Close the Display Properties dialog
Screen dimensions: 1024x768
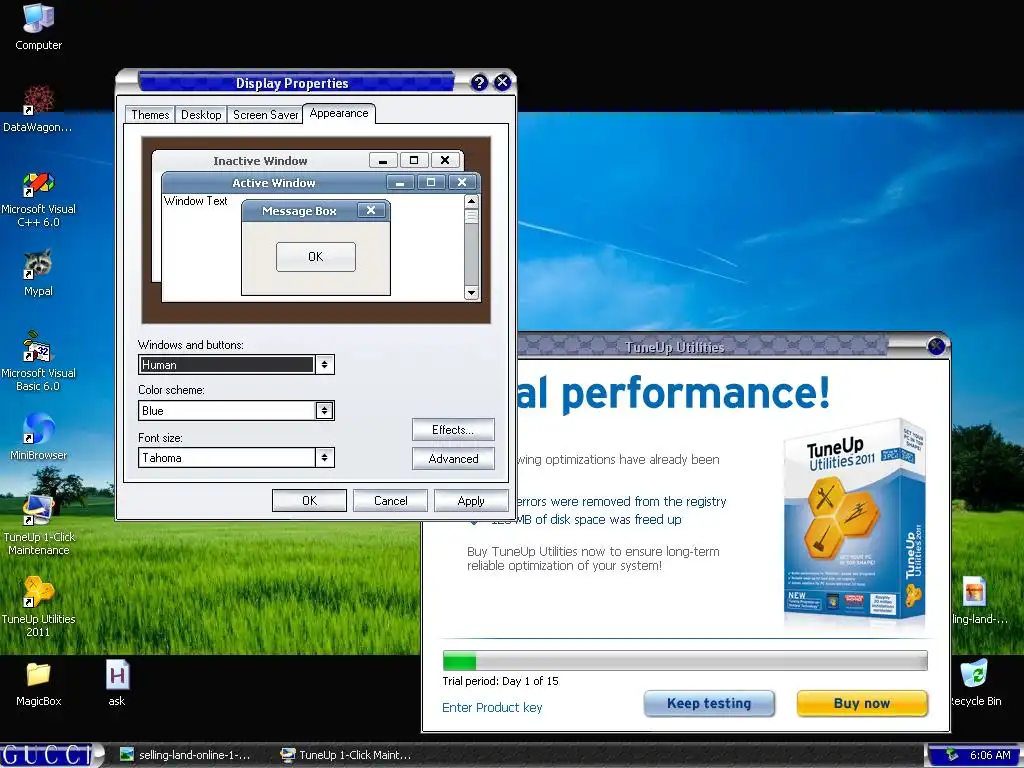coord(502,82)
